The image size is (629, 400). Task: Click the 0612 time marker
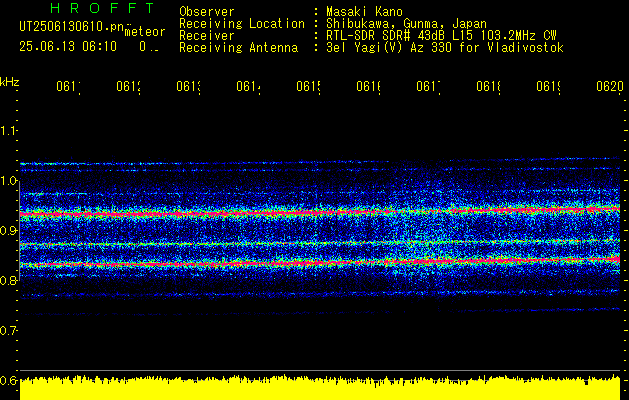pyautogui.click(x=128, y=87)
